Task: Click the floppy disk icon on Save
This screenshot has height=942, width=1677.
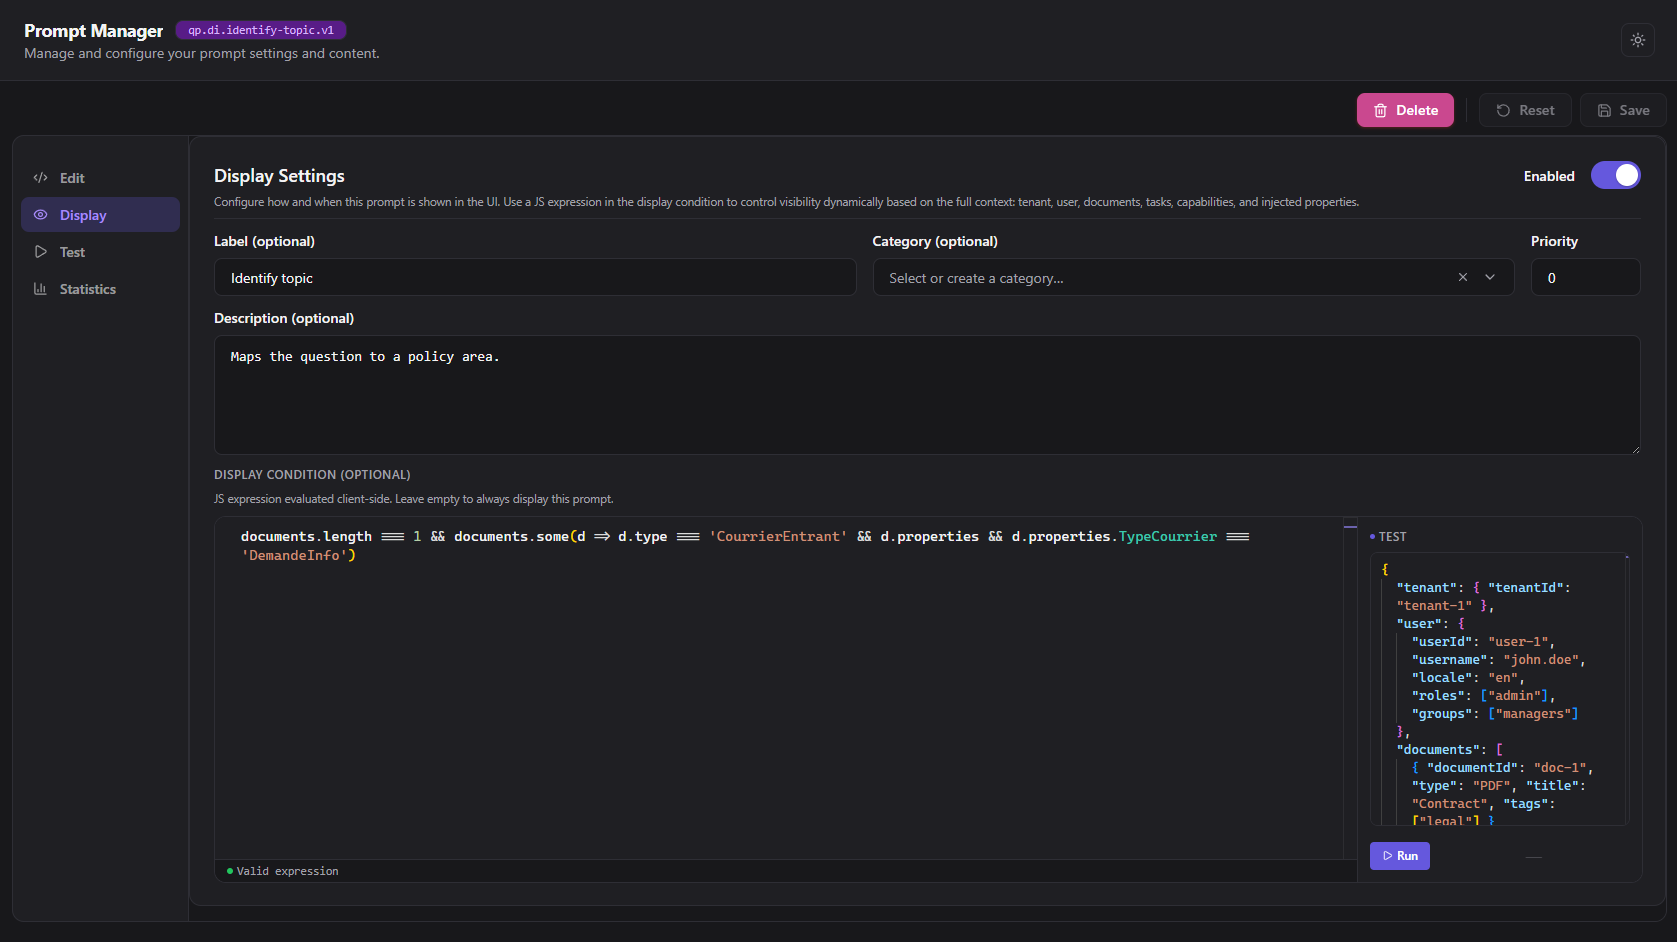Action: 1604,110
